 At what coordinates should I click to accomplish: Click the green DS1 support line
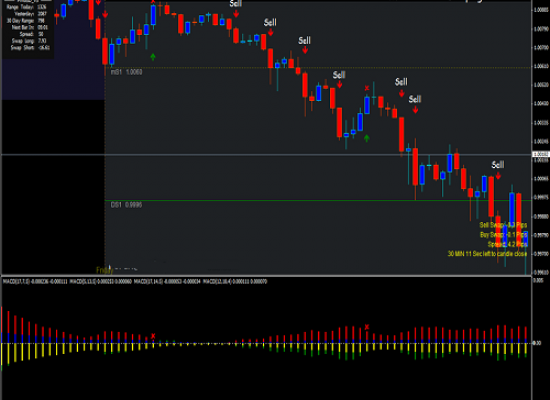[318, 200]
